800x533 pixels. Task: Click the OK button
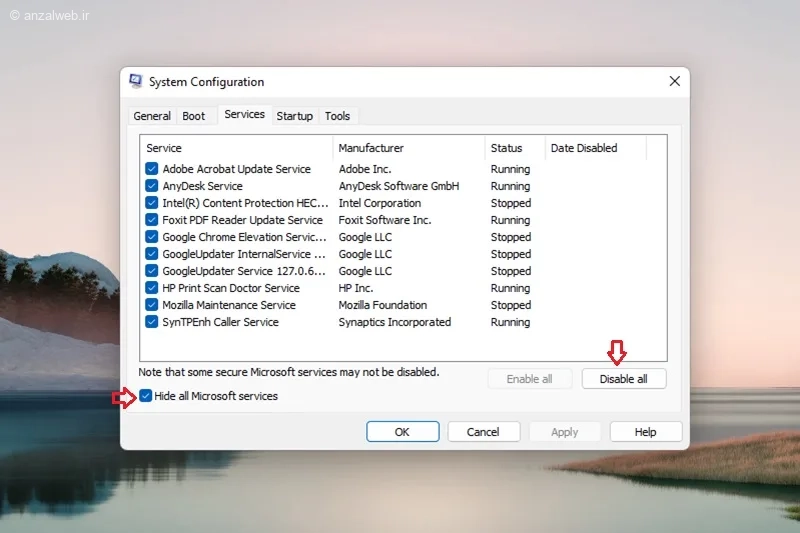(402, 432)
